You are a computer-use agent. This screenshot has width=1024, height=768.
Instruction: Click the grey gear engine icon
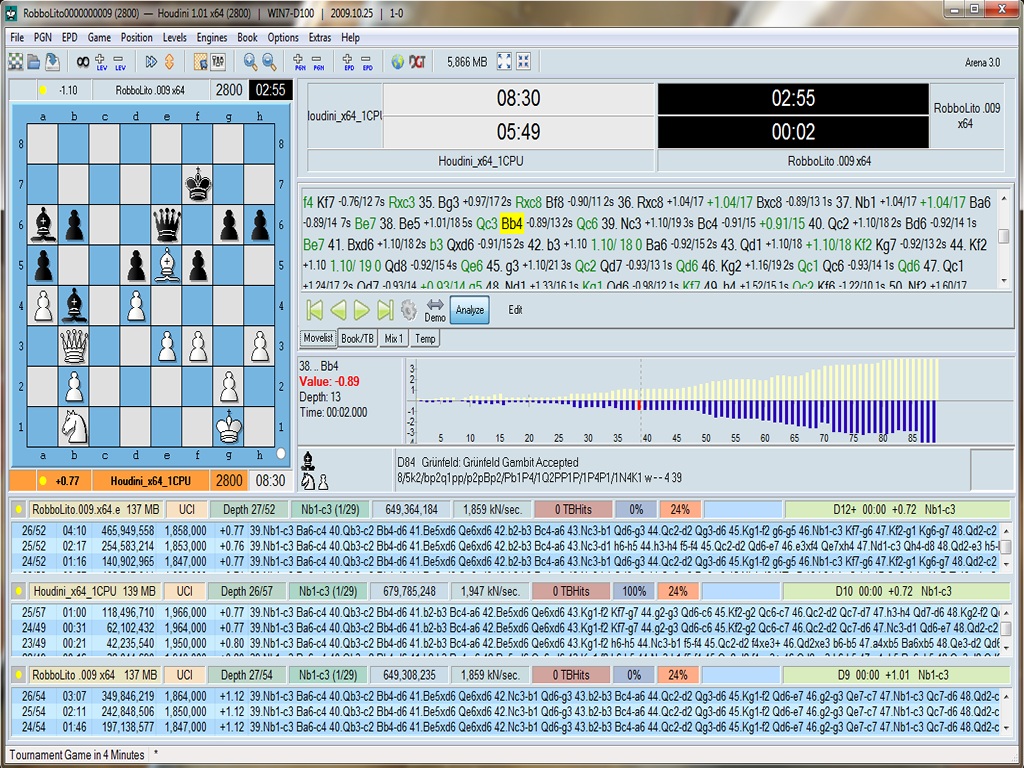click(x=409, y=310)
